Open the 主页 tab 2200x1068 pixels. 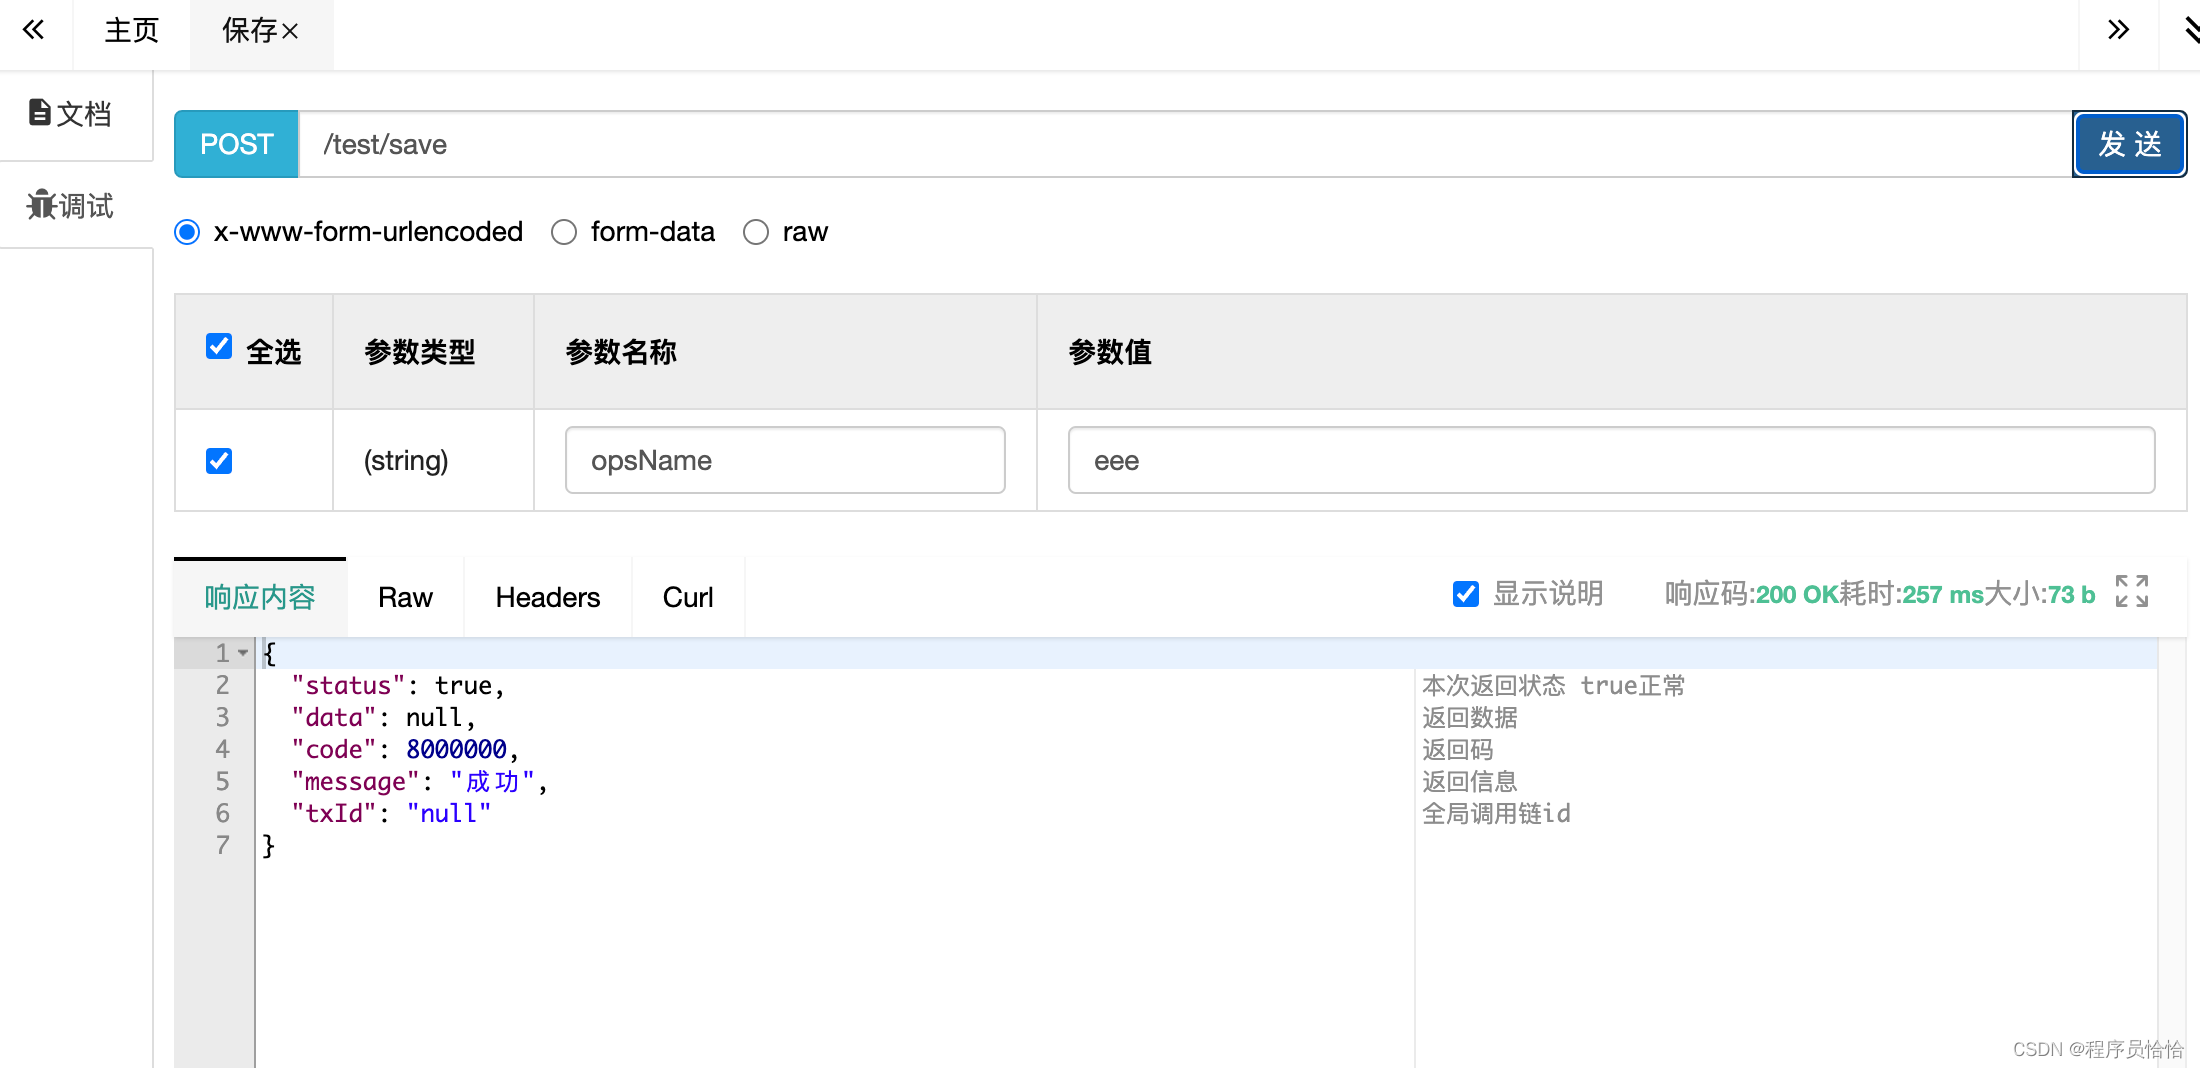coord(131,31)
